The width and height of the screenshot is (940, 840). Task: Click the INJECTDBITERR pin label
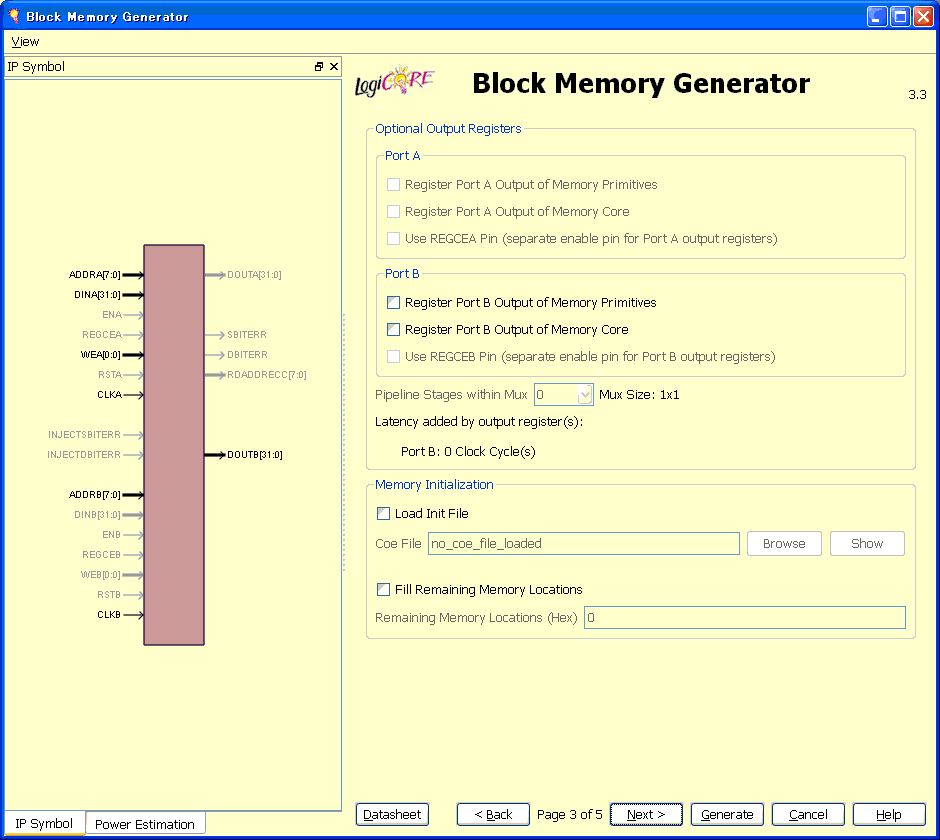click(x=84, y=454)
